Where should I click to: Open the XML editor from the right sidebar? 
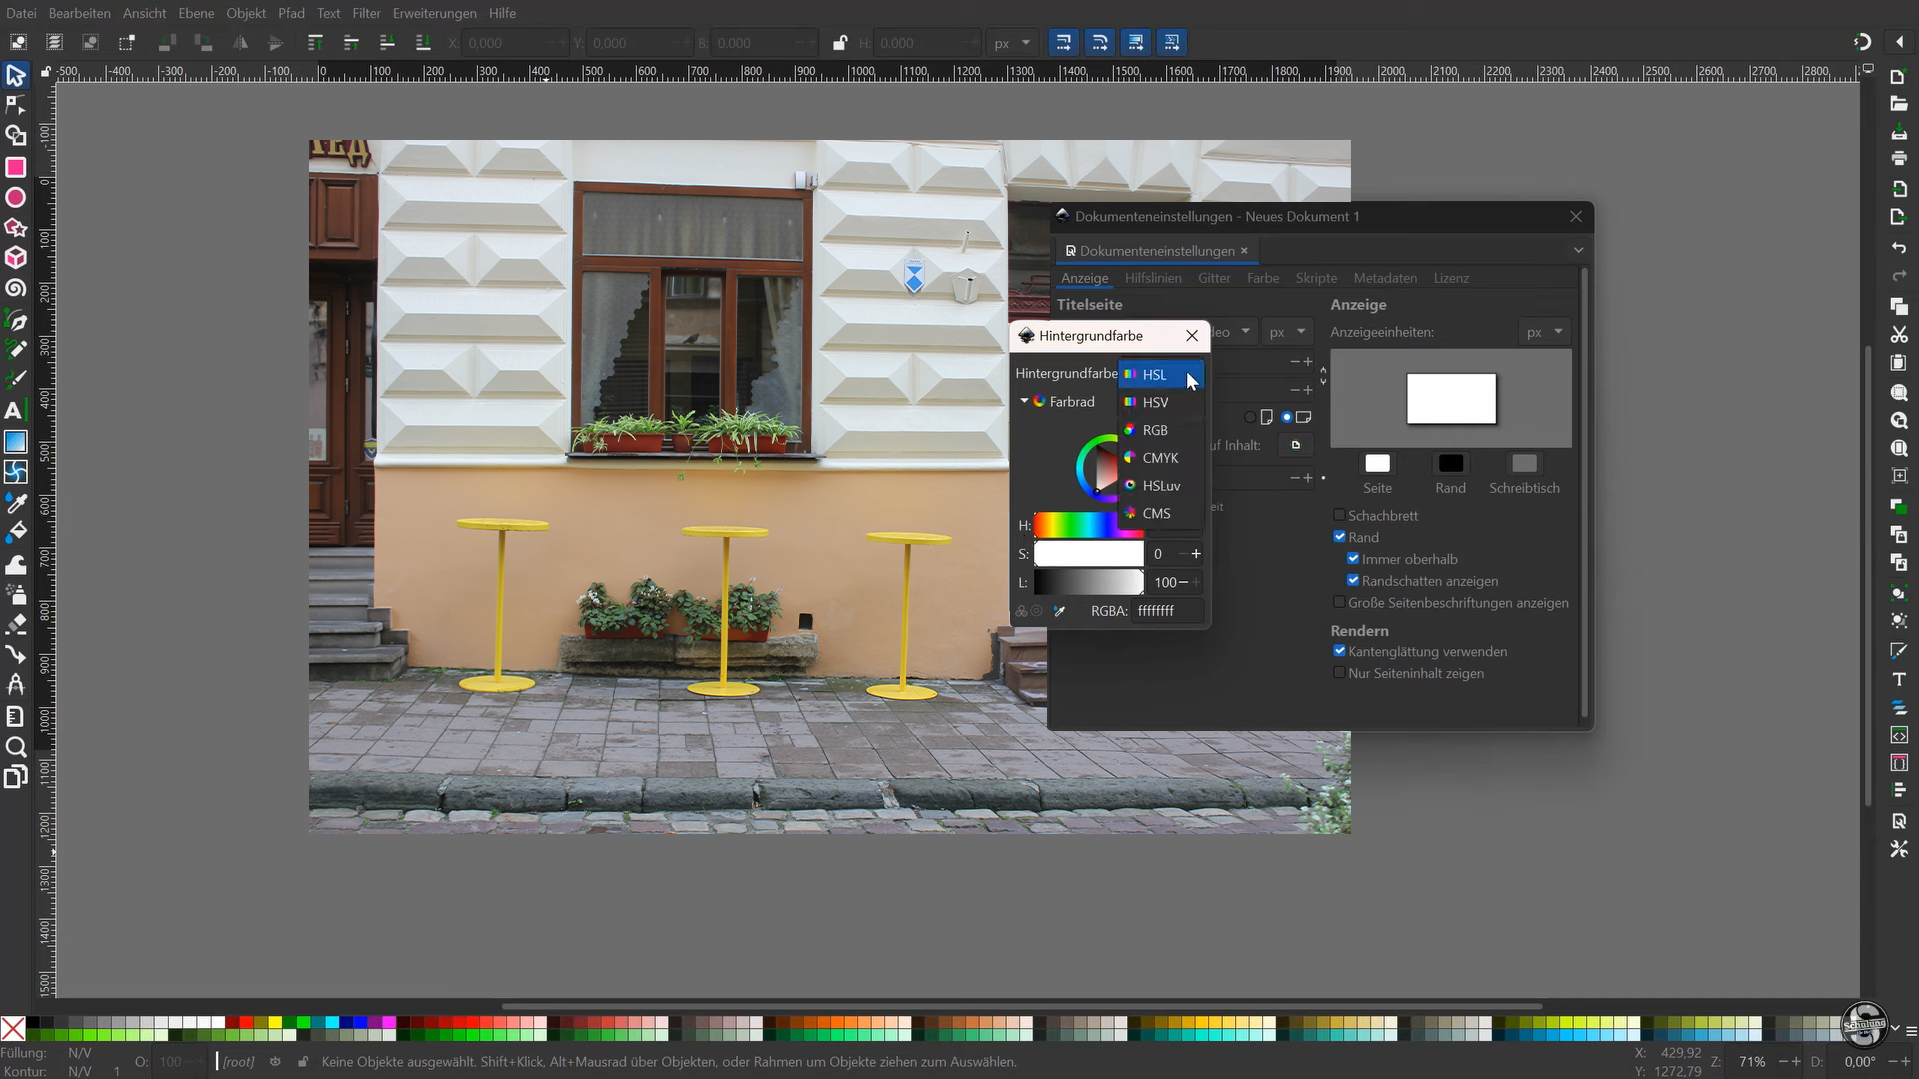pyautogui.click(x=1899, y=736)
